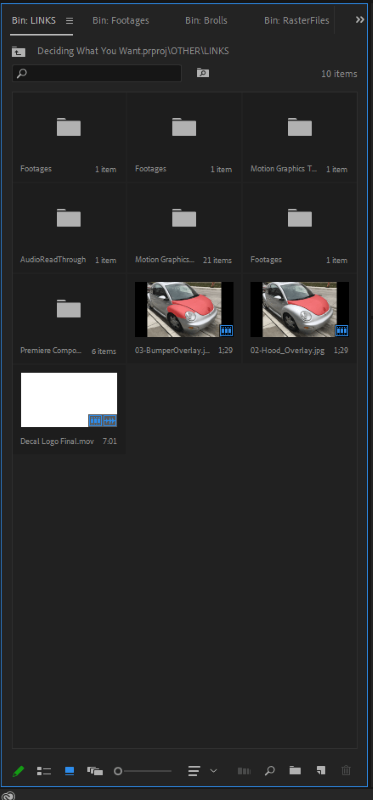Navigate up one bin level icon
373x800 pixels.
(x=18, y=51)
